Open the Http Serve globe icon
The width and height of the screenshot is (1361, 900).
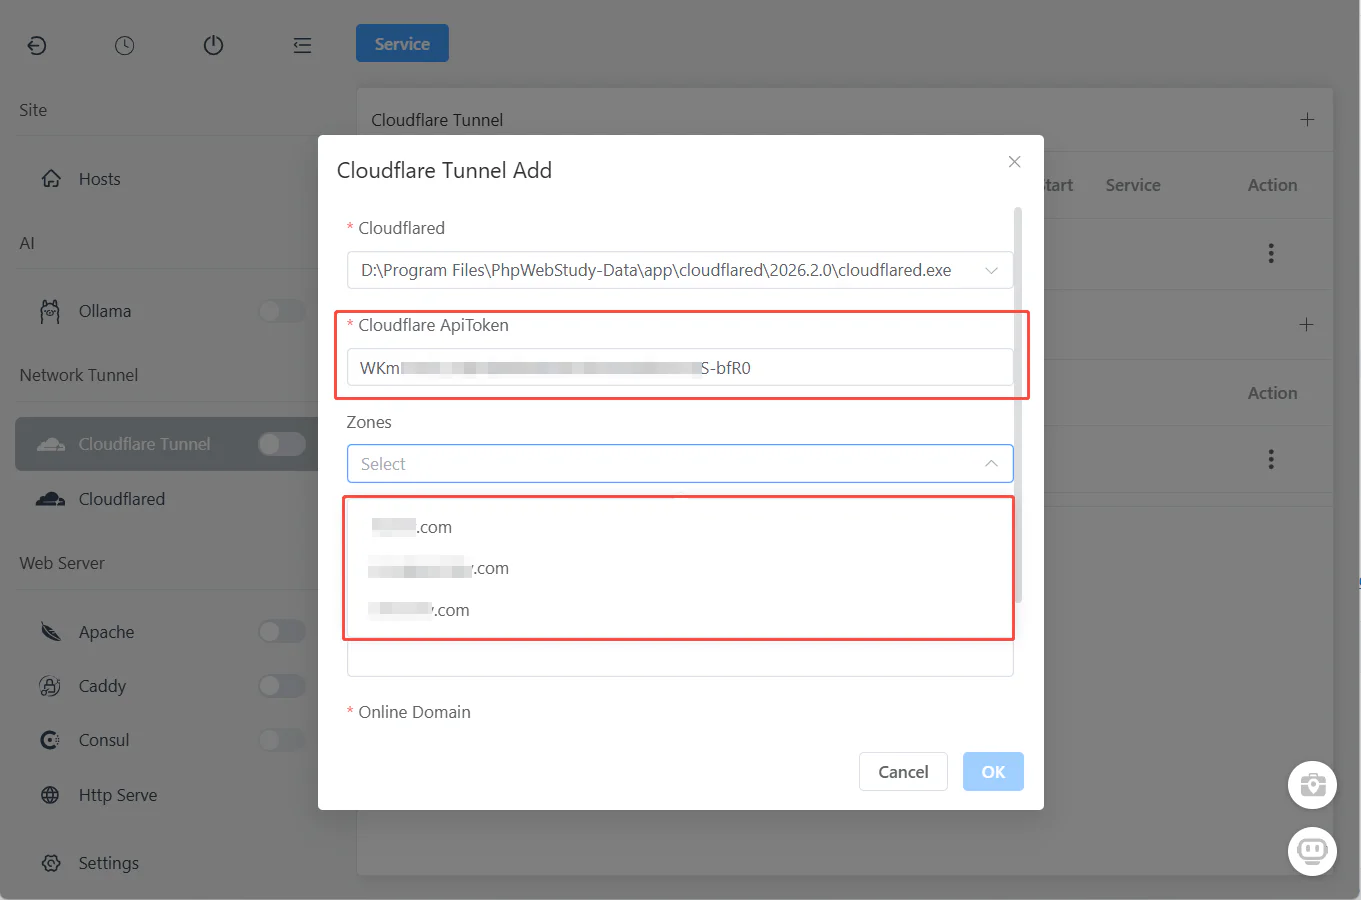click(x=50, y=794)
